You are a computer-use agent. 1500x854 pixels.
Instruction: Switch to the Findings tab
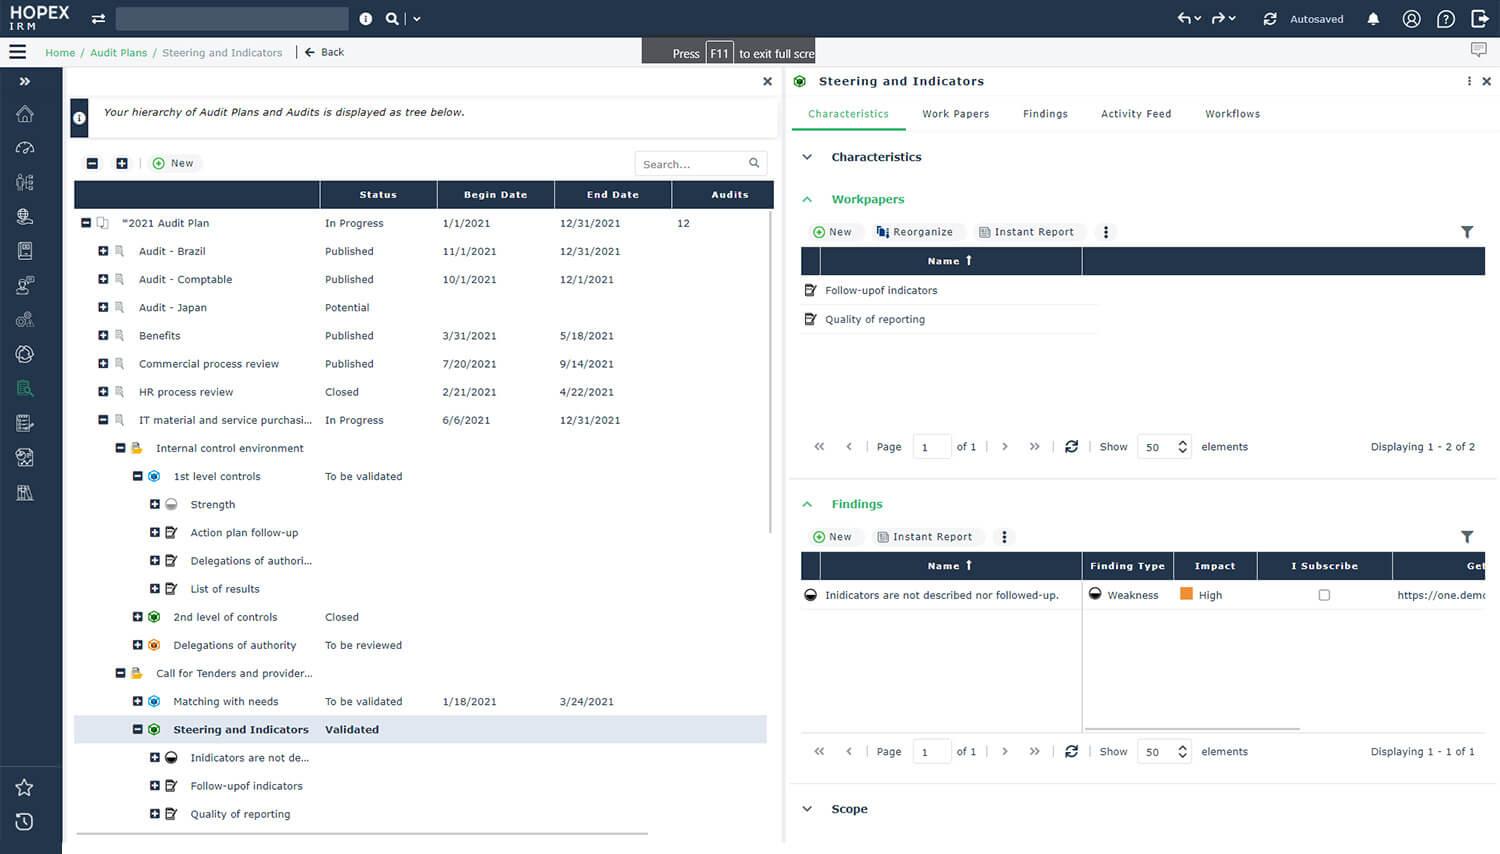point(1045,114)
